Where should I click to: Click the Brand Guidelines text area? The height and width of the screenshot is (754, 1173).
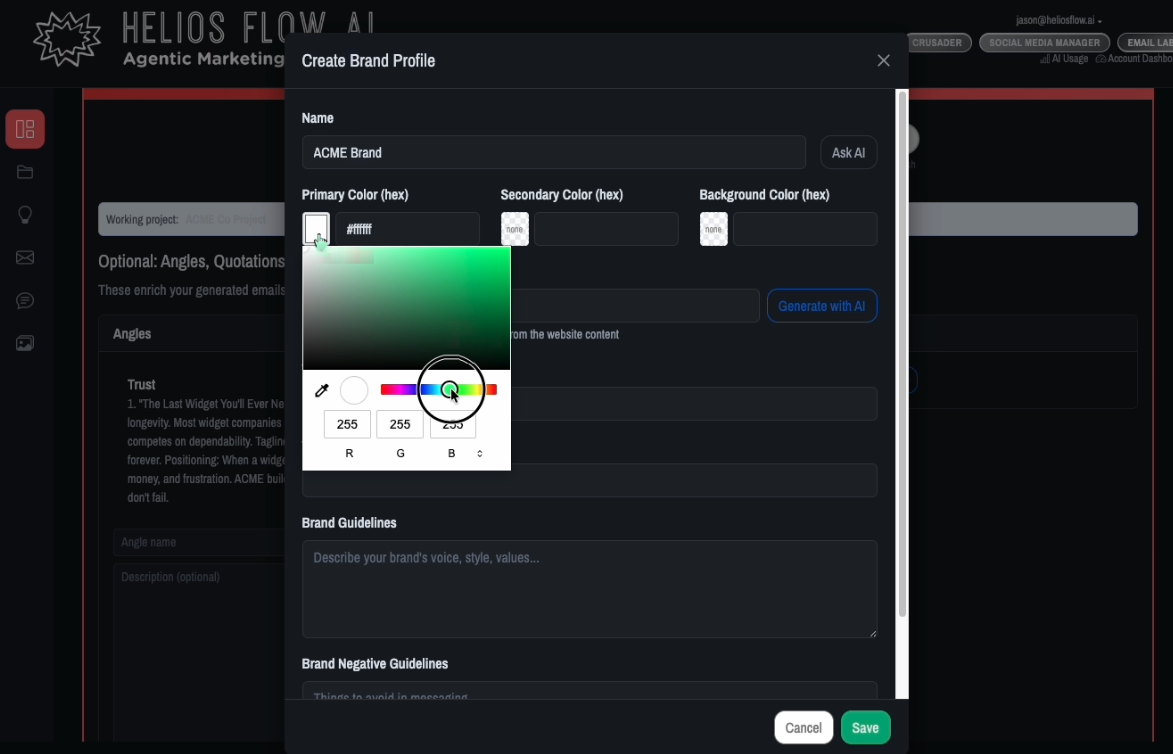click(x=589, y=589)
